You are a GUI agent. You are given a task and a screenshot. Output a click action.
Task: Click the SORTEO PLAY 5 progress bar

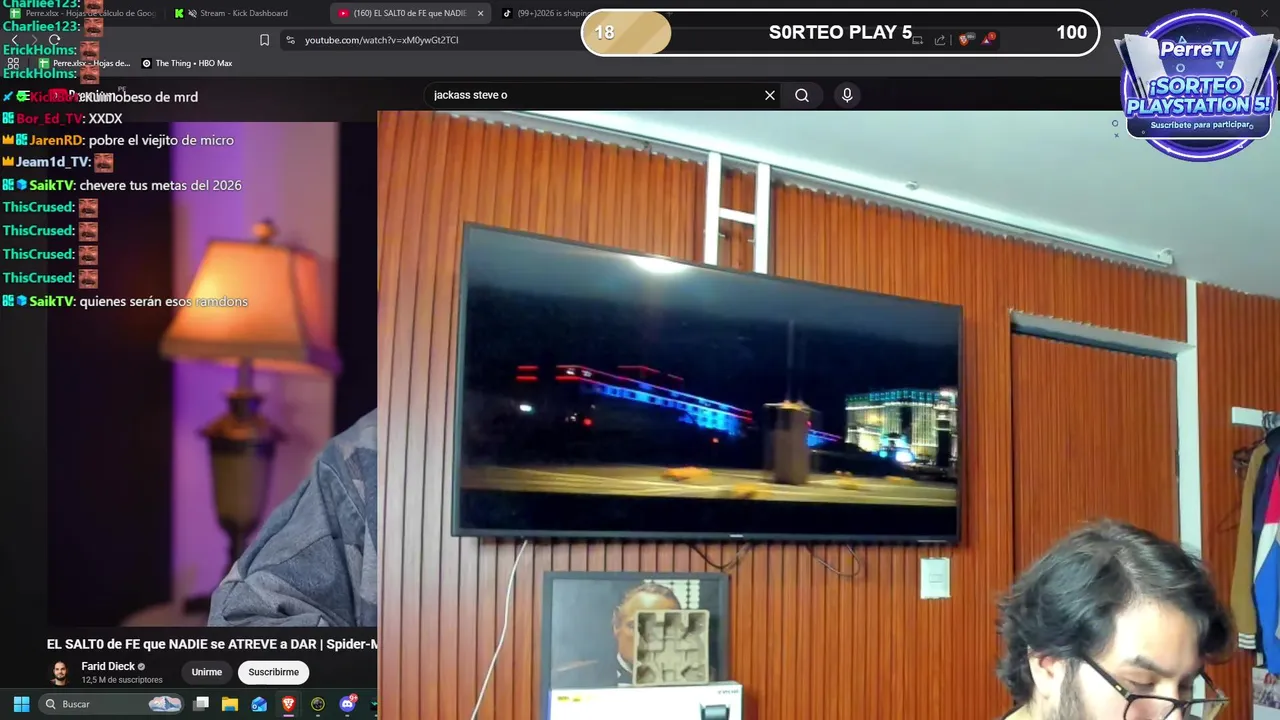[840, 32]
